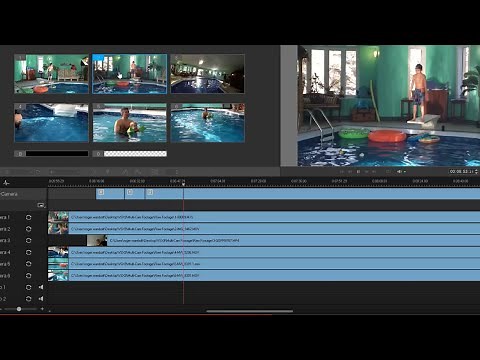
Task: Choose the black blank swatch labeled B
Action: click(51, 154)
